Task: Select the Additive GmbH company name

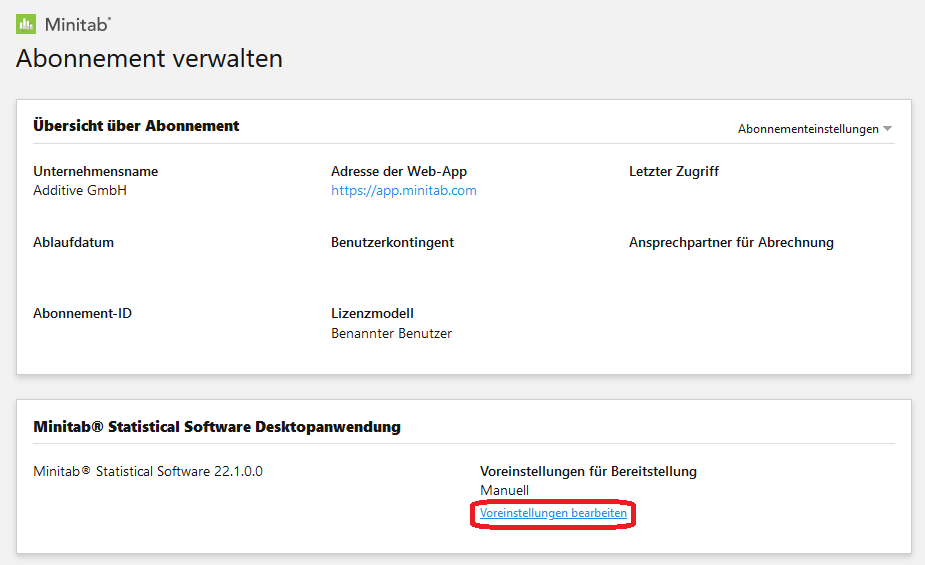Action: pyautogui.click(x=80, y=190)
